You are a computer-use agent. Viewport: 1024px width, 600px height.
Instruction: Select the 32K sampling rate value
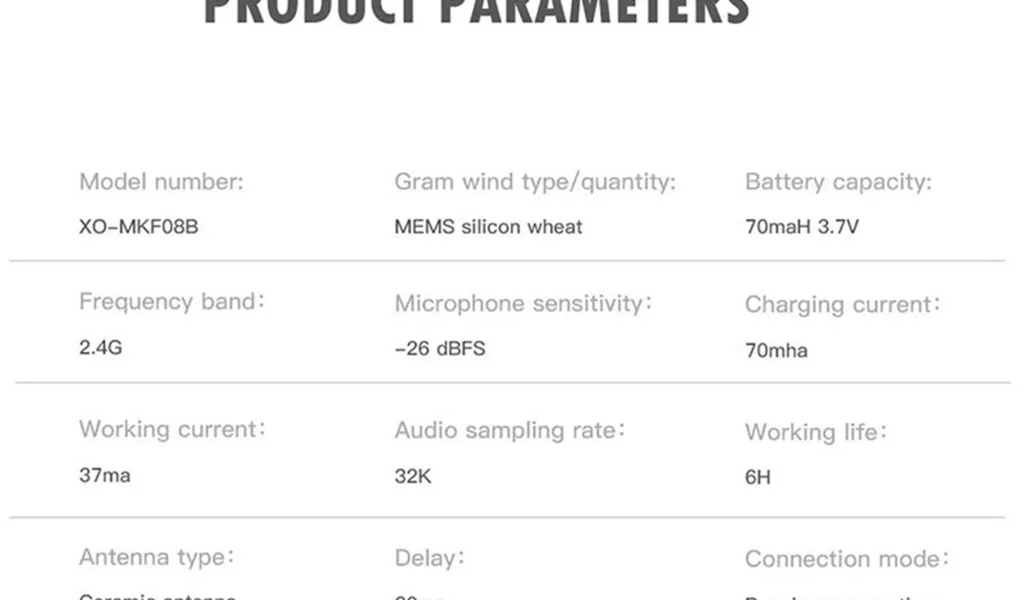point(413,476)
